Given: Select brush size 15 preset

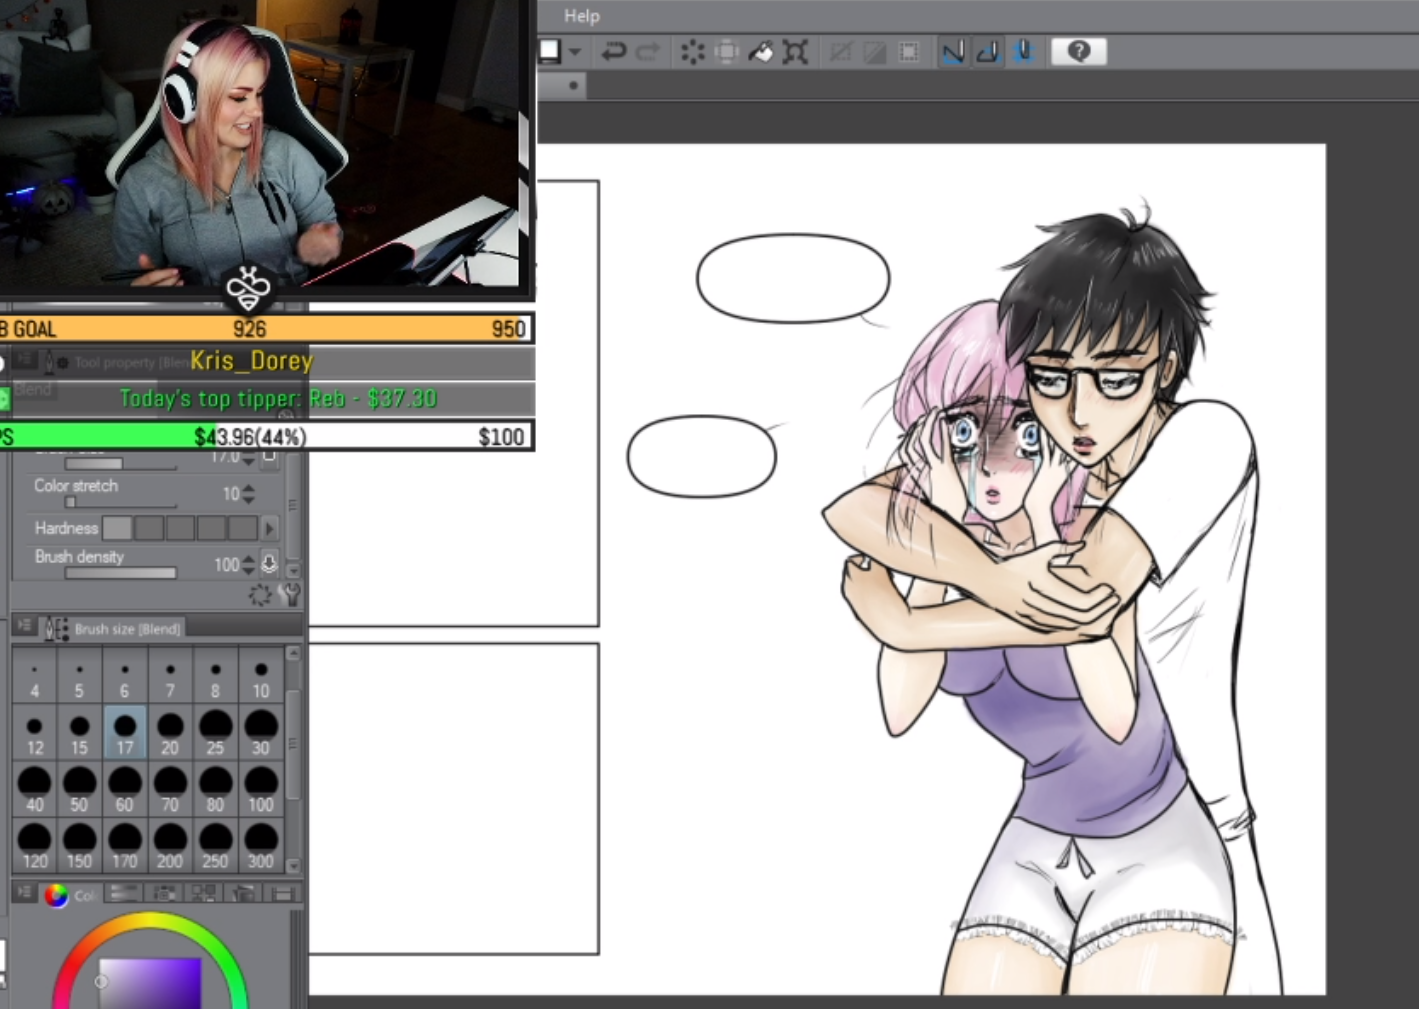Looking at the screenshot, I should 79,733.
